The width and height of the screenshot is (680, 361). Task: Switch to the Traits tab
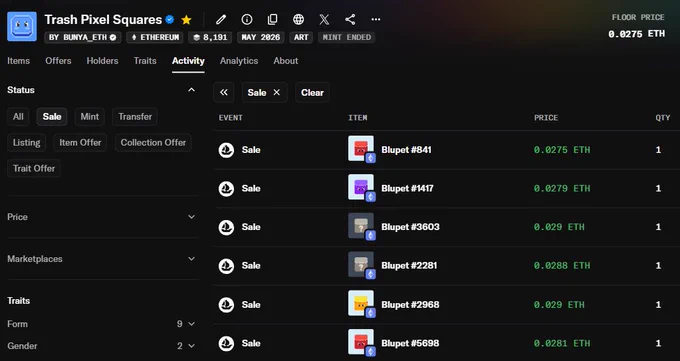click(145, 61)
